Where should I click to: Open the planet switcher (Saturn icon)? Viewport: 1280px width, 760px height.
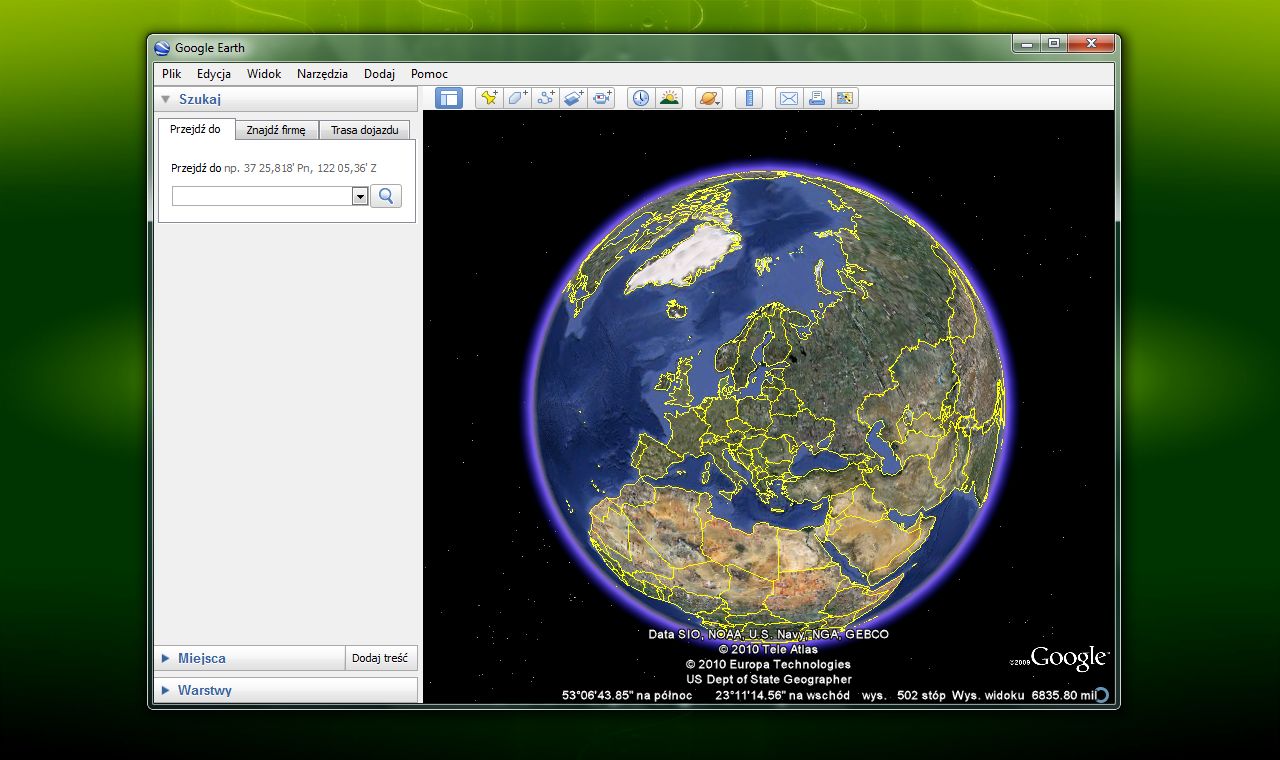709,98
